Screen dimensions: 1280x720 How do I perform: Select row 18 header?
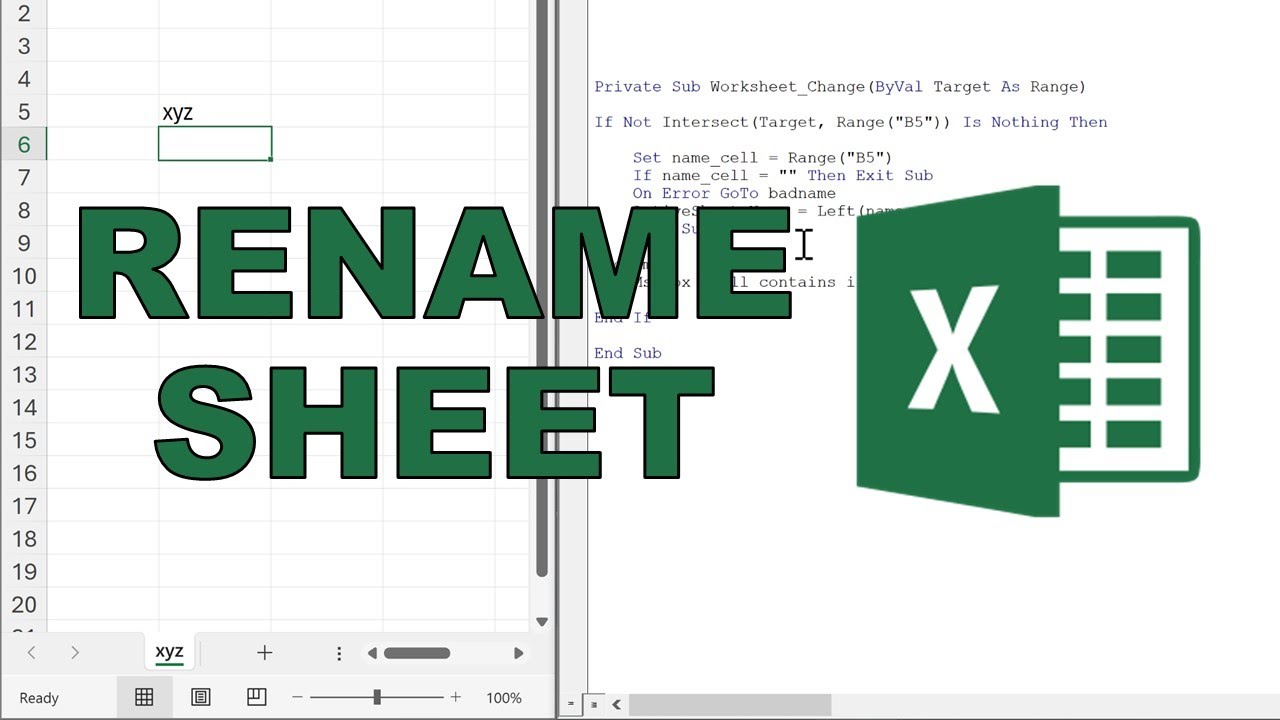24,539
